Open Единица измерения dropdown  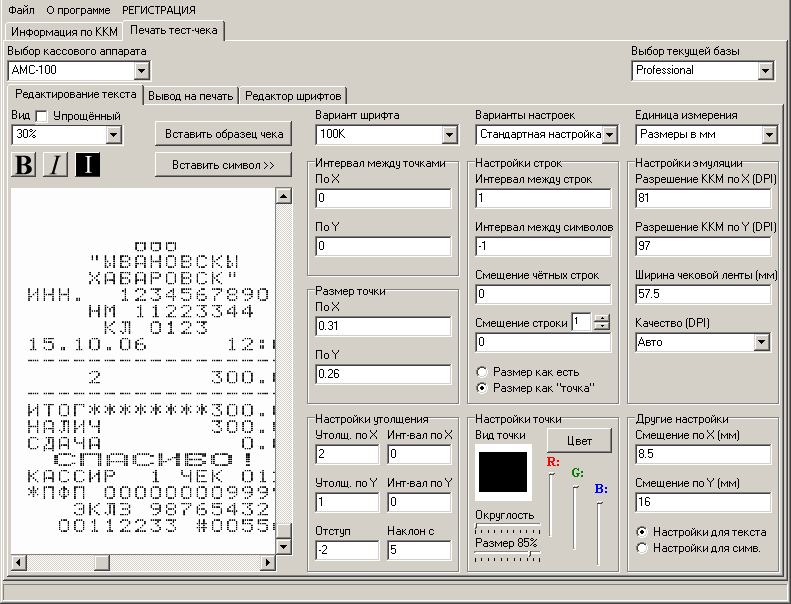pos(768,134)
